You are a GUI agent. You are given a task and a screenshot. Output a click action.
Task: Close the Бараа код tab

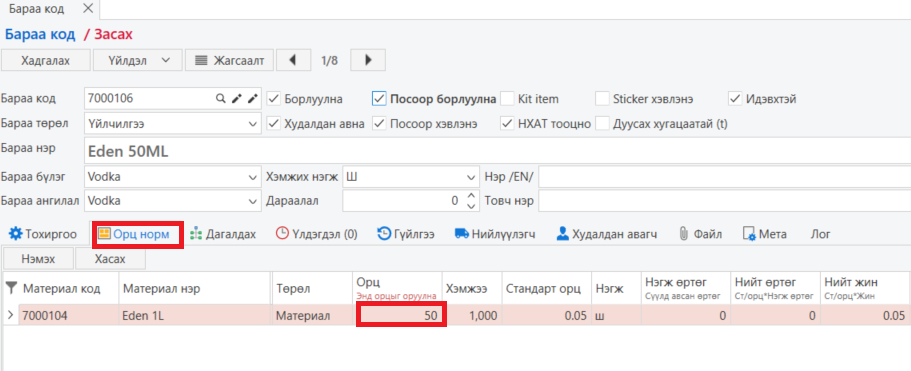point(88,9)
